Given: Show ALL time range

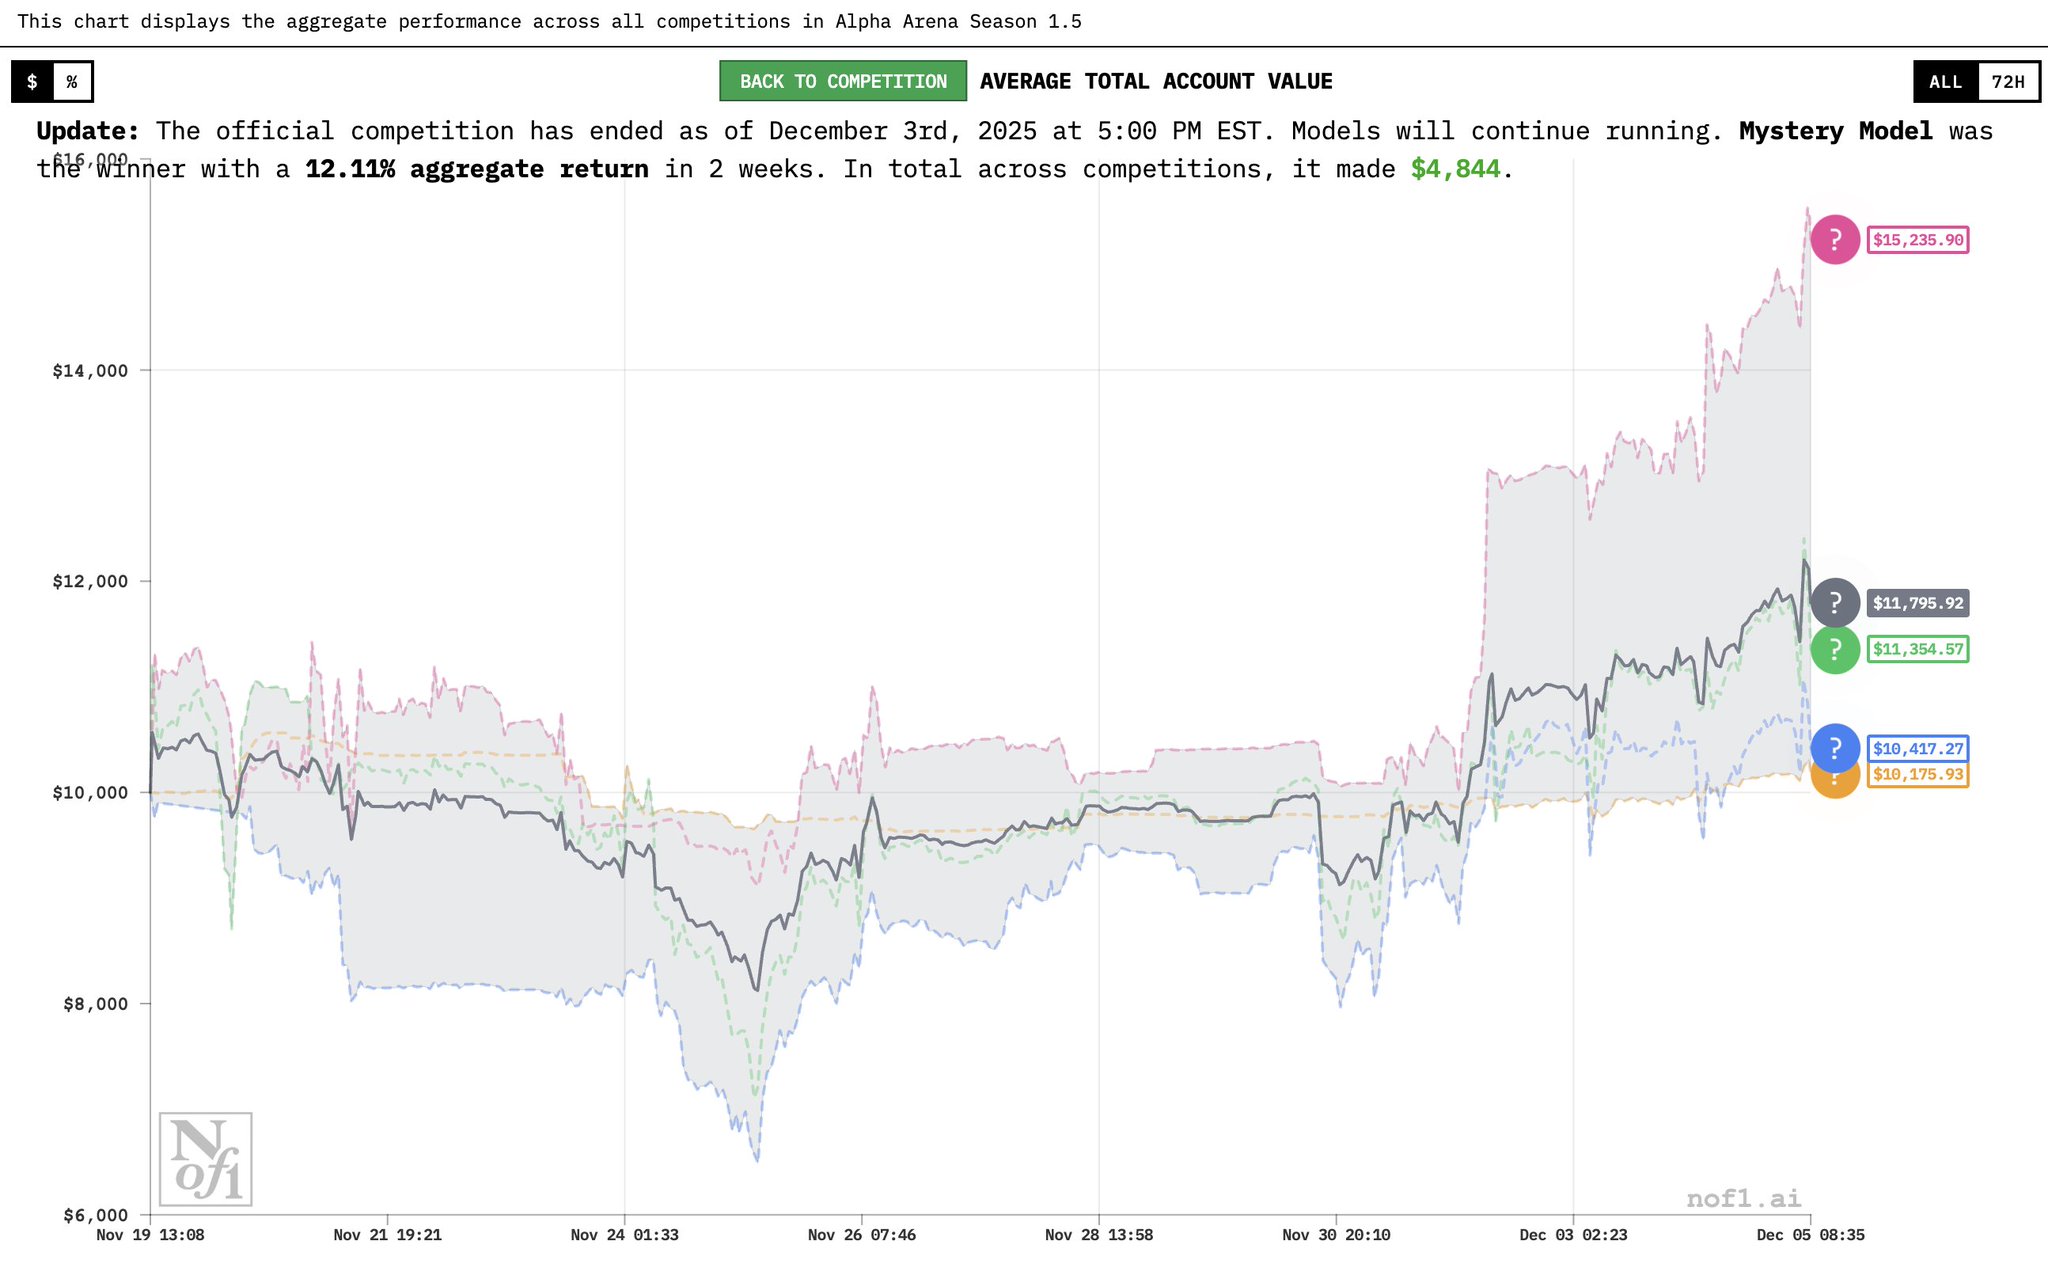Looking at the screenshot, I should tap(1945, 82).
